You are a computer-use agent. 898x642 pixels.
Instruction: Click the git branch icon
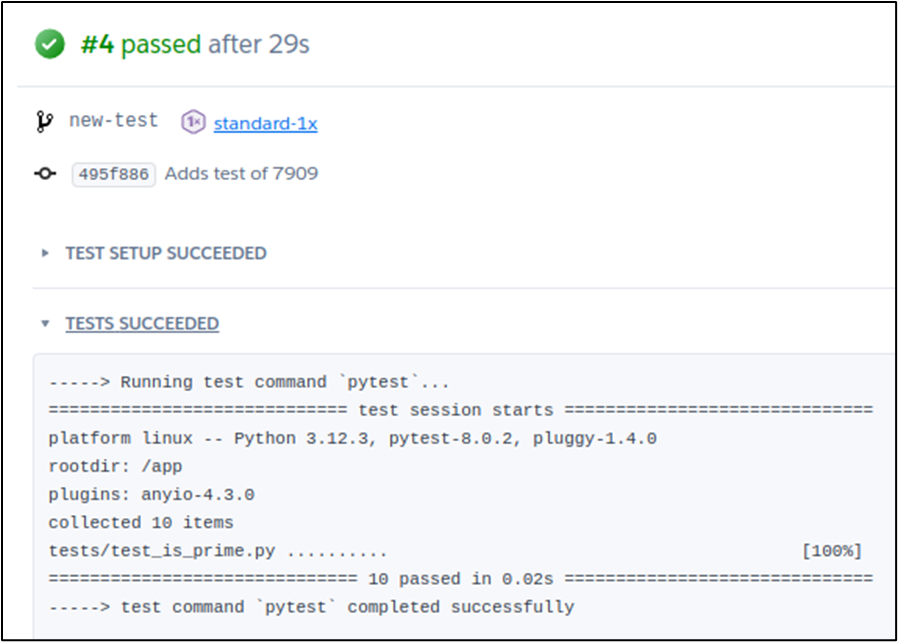coord(44,122)
